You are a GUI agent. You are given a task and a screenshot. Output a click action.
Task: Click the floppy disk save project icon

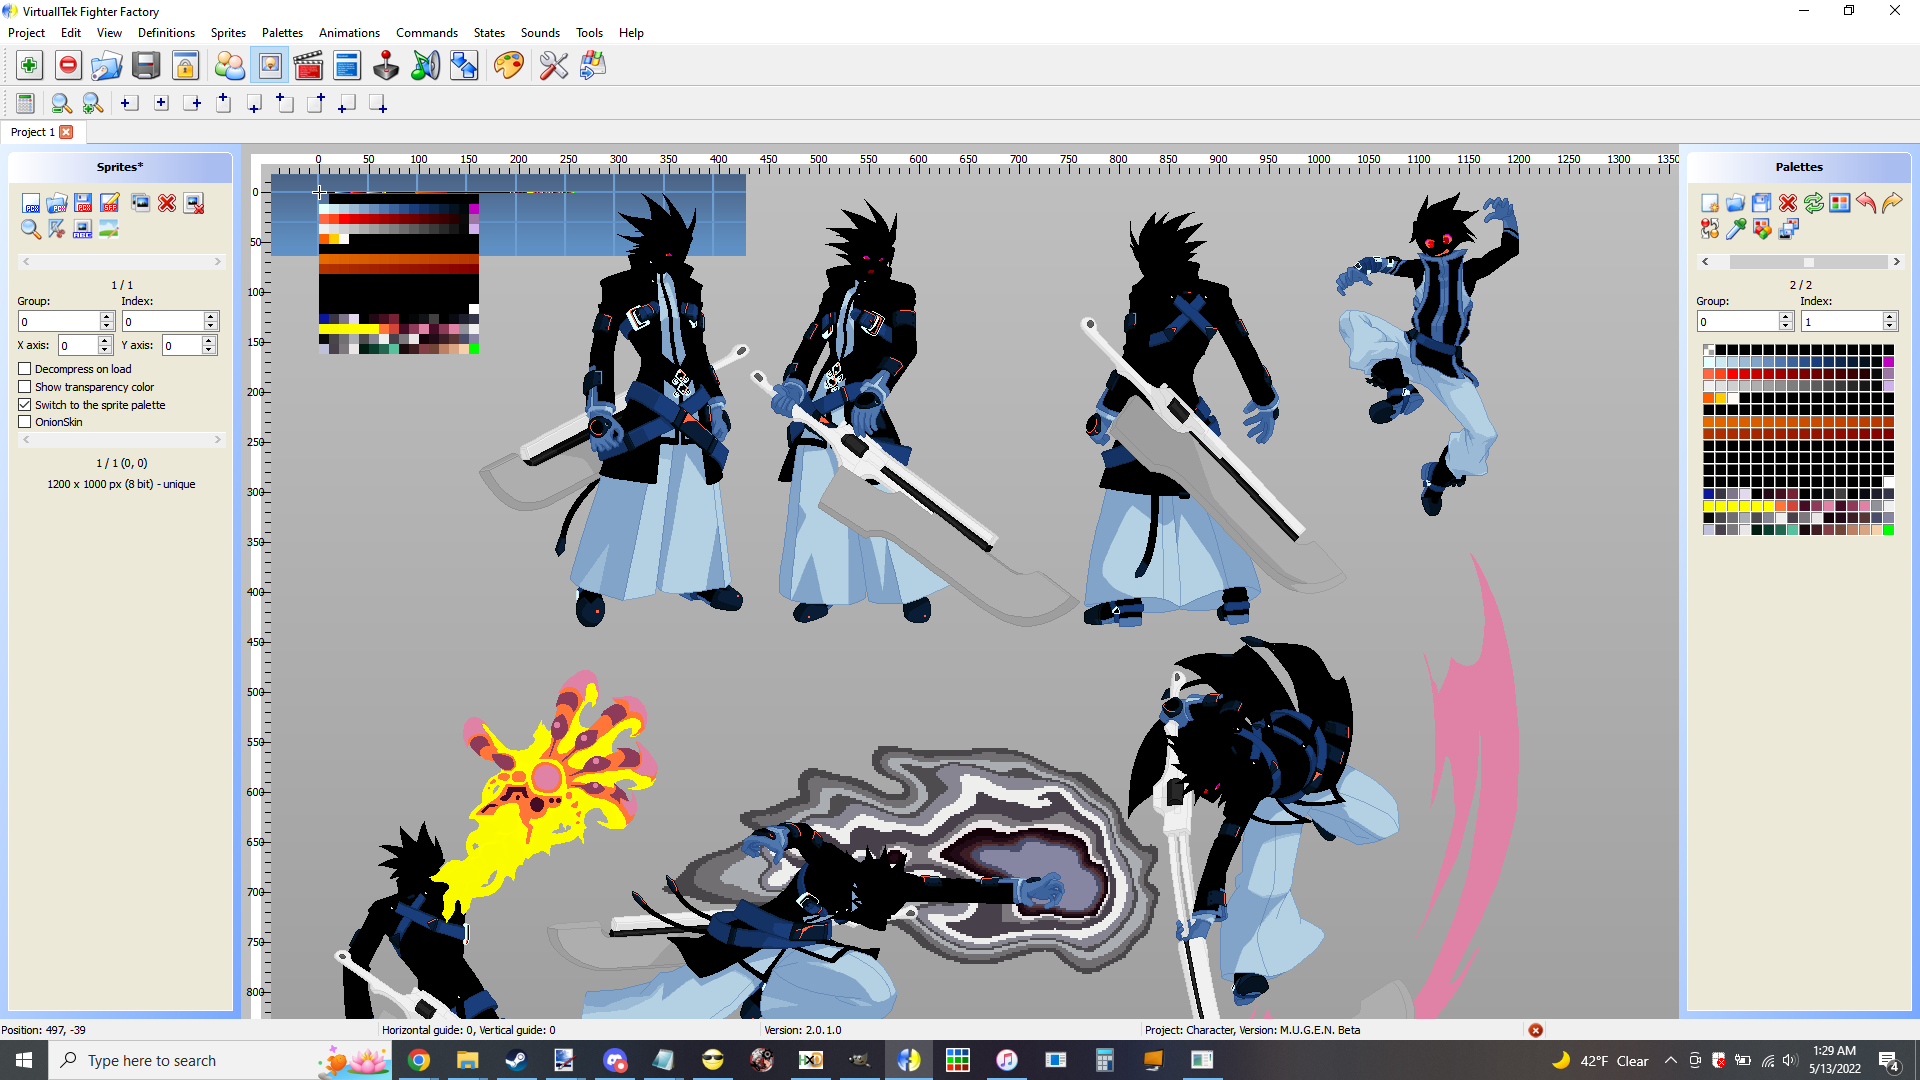[x=146, y=66]
